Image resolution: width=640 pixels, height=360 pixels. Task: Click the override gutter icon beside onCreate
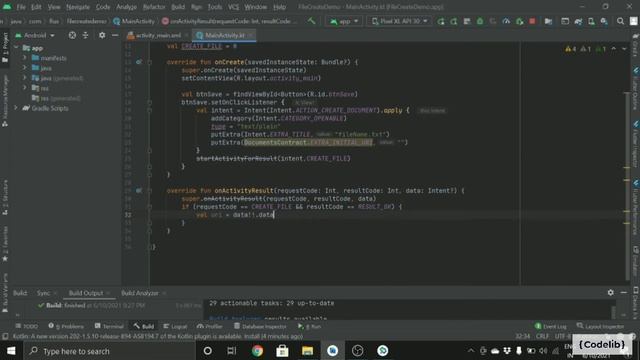[139, 62]
